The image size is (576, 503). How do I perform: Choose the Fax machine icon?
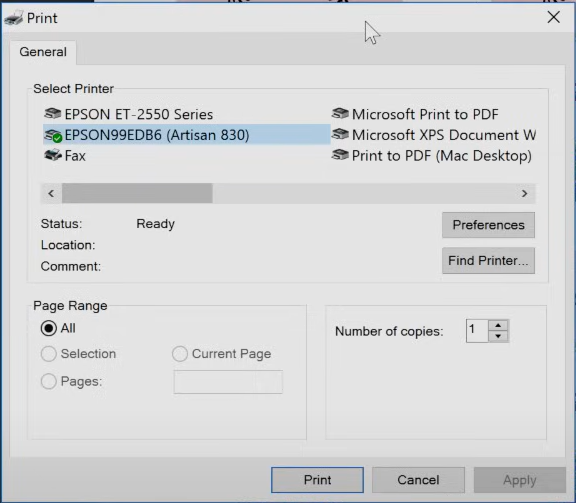(x=53, y=155)
